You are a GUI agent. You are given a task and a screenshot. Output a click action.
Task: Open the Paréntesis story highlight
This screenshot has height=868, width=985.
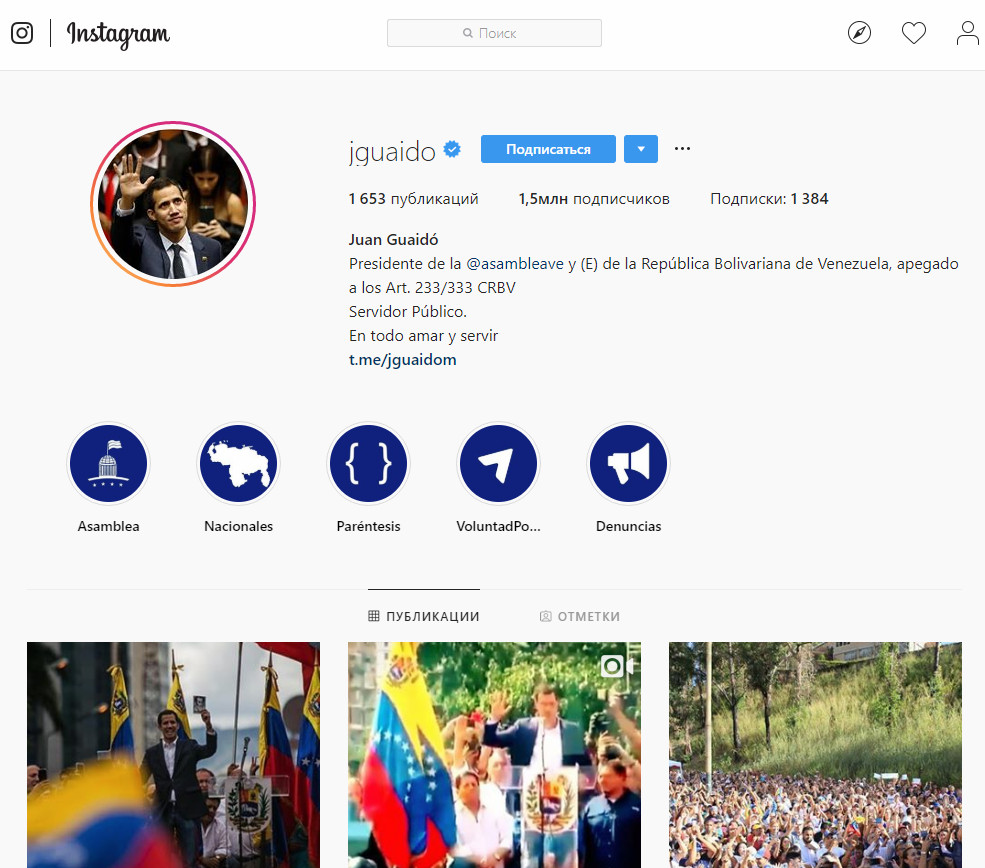pos(369,464)
